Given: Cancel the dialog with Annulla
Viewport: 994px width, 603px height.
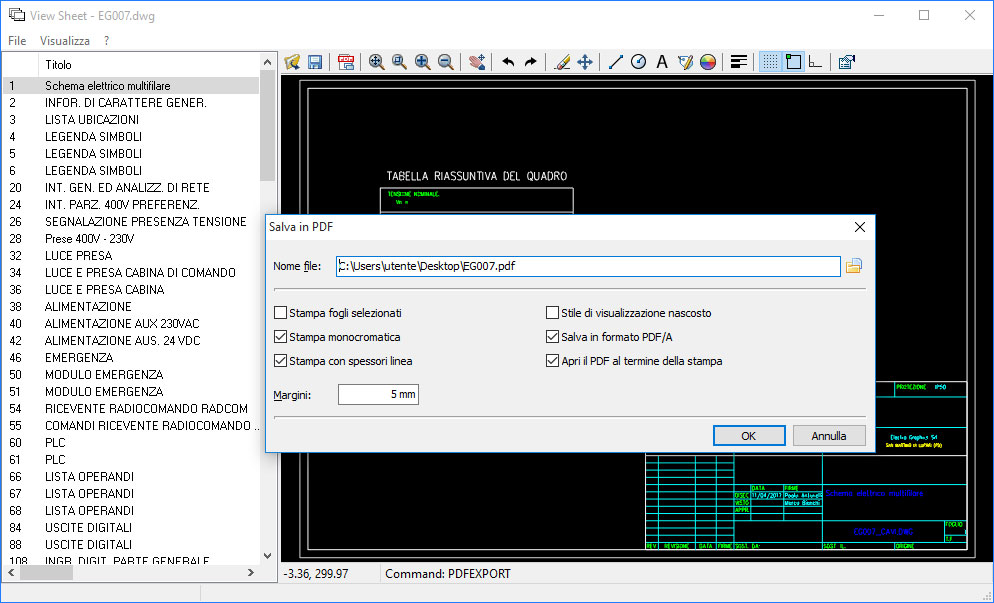Looking at the screenshot, I should [829, 436].
